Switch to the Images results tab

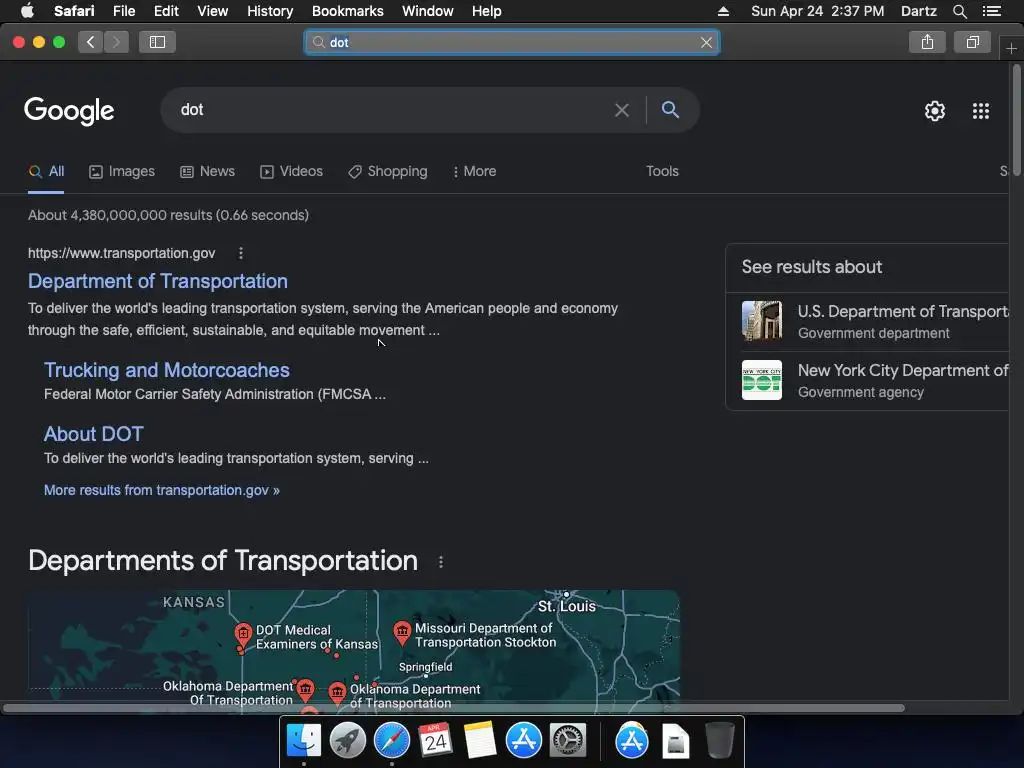(122, 171)
